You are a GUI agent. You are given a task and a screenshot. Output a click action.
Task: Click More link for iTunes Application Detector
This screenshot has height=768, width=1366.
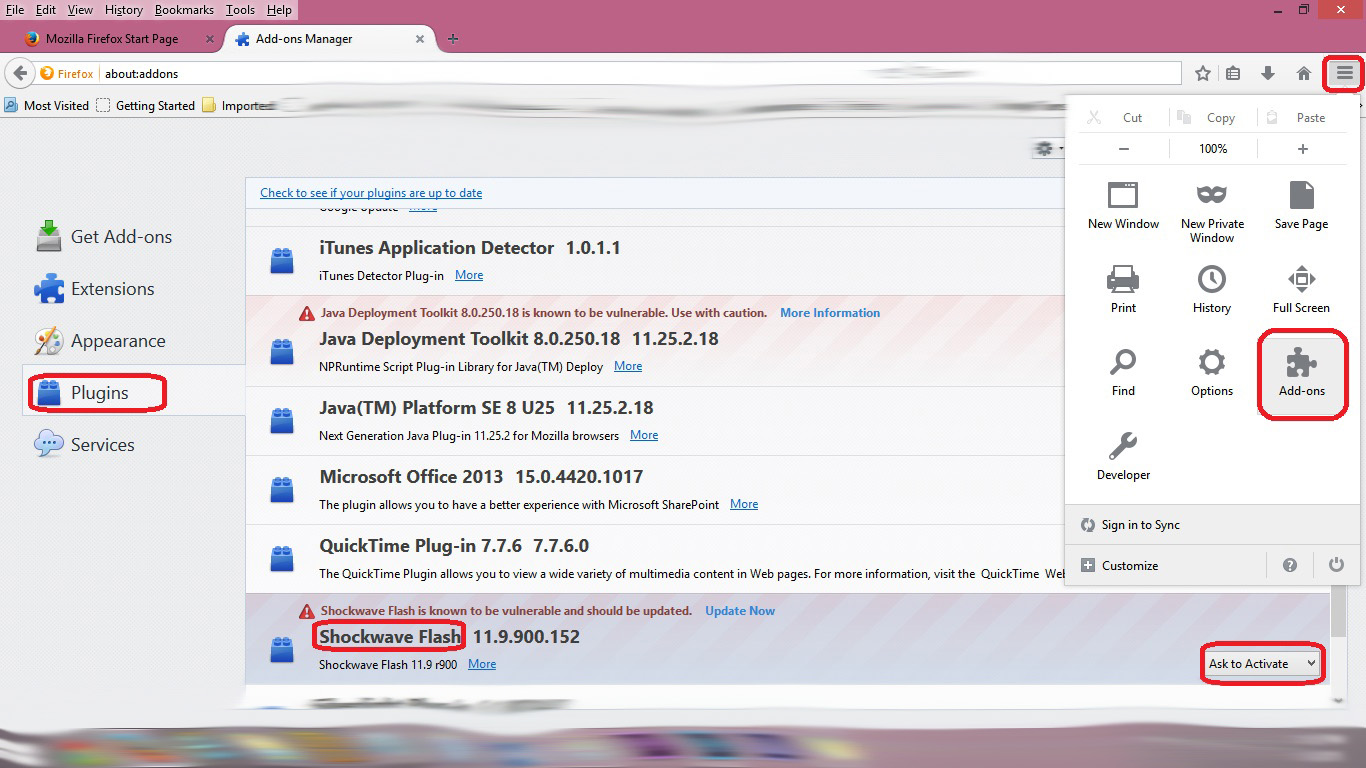pyautogui.click(x=469, y=275)
